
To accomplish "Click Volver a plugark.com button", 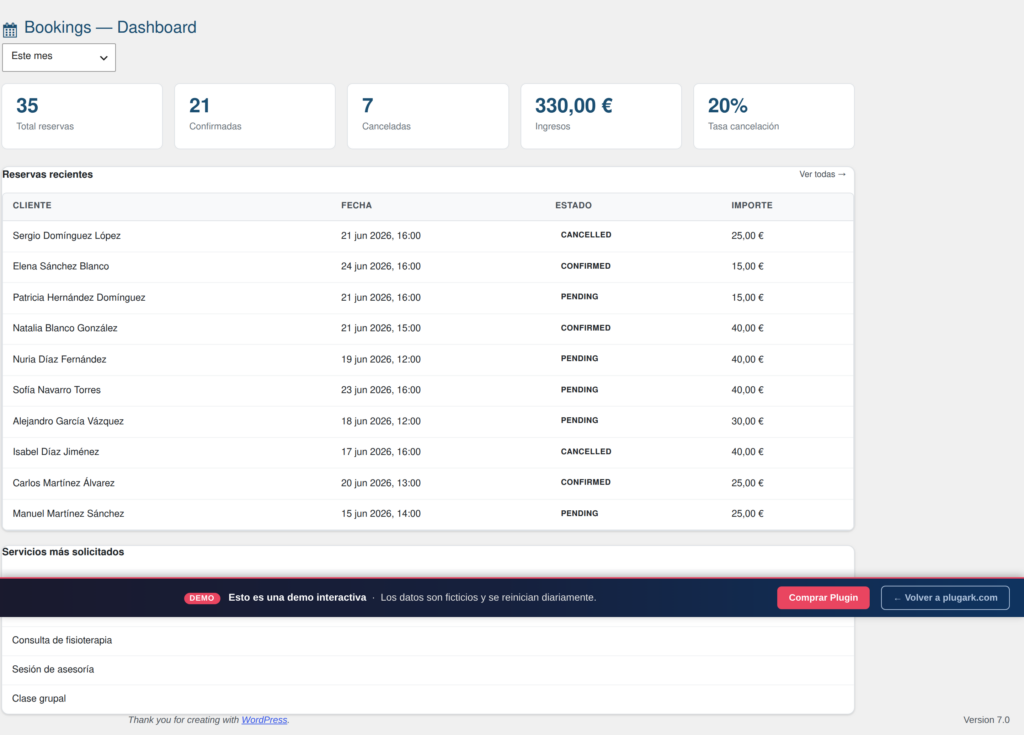I will point(945,598).
